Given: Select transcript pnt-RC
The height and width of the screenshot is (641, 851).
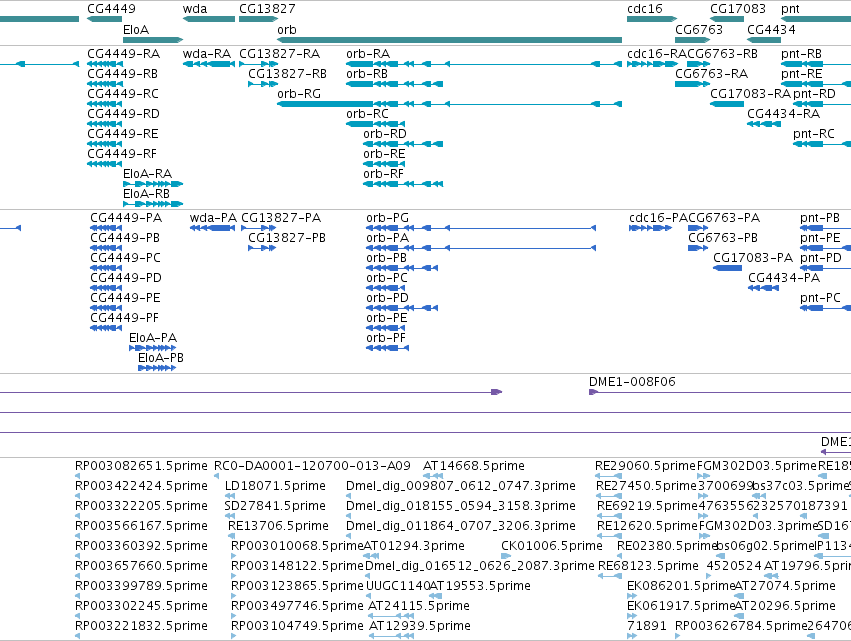Looking at the screenshot, I should click(x=822, y=144).
